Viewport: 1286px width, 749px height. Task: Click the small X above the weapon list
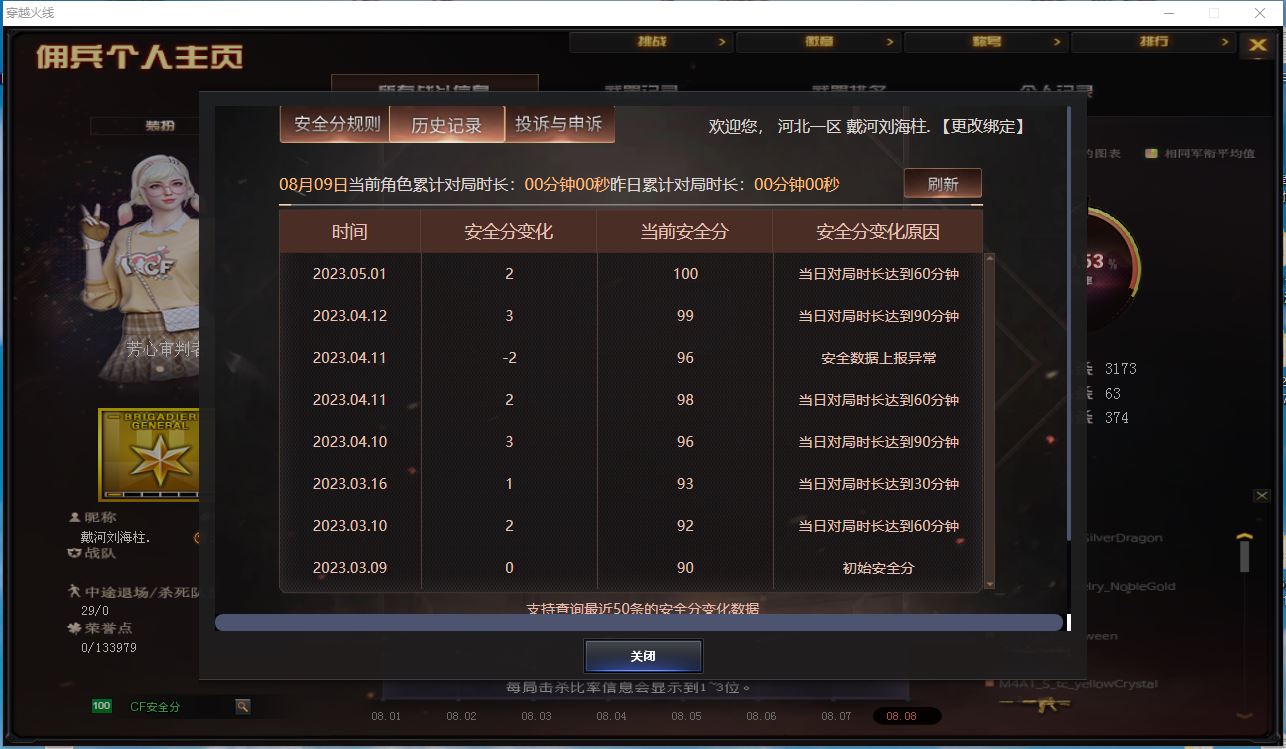click(x=1262, y=496)
